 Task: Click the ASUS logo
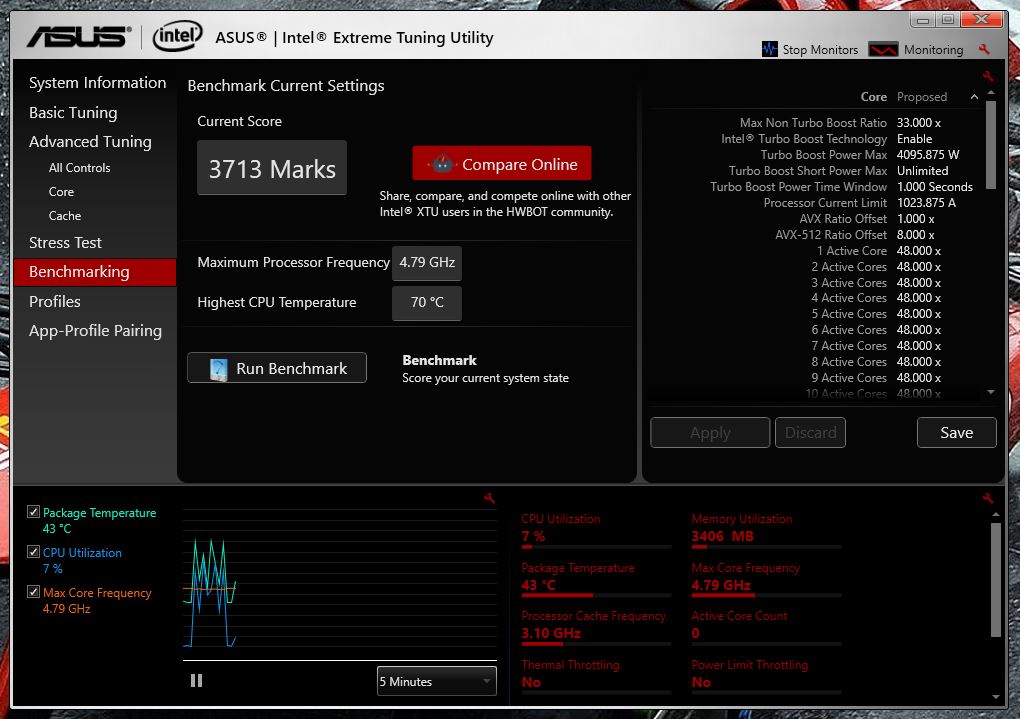tap(79, 36)
